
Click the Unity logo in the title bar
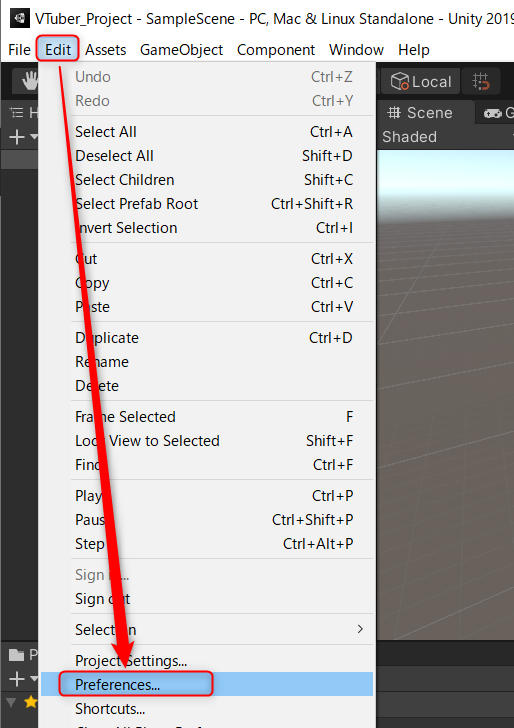coord(20,19)
